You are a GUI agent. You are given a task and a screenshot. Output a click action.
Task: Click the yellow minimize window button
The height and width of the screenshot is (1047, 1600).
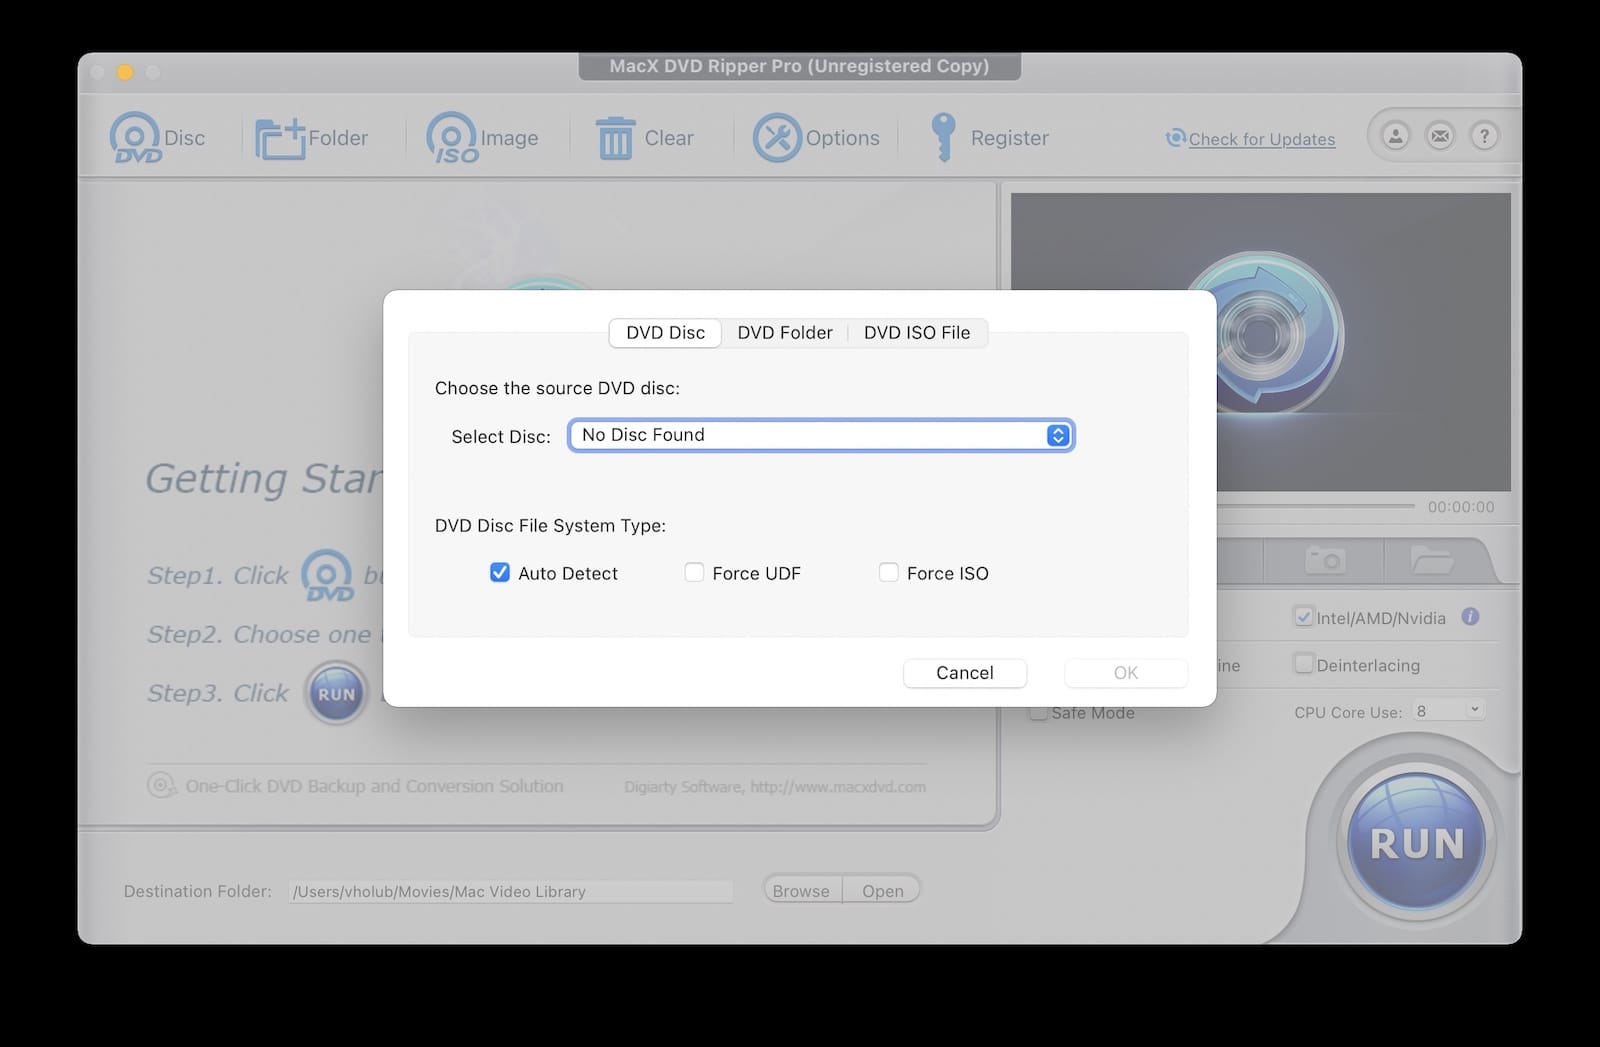click(x=125, y=72)
